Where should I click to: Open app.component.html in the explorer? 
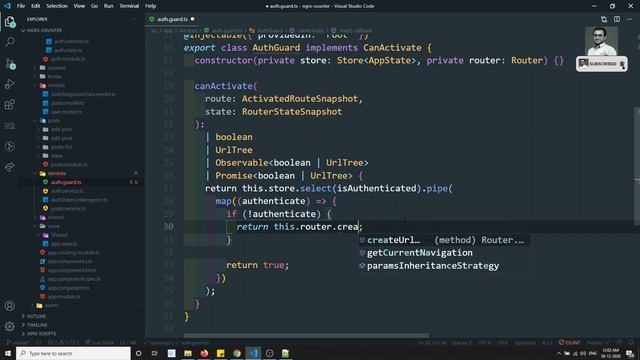click(x=72, y=270)
